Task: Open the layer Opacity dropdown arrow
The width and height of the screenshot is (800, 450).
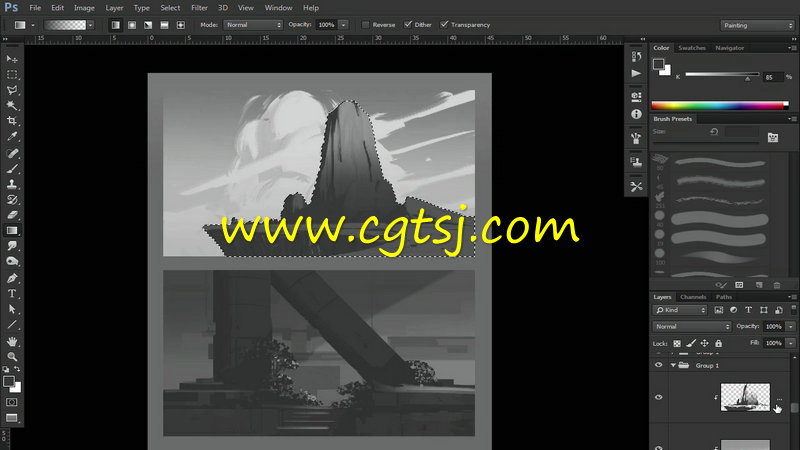Action: (791, 327)
